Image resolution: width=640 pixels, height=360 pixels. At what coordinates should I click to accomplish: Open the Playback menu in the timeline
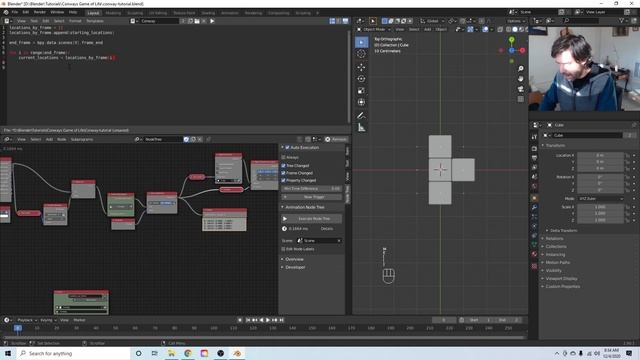pos(27,320)
